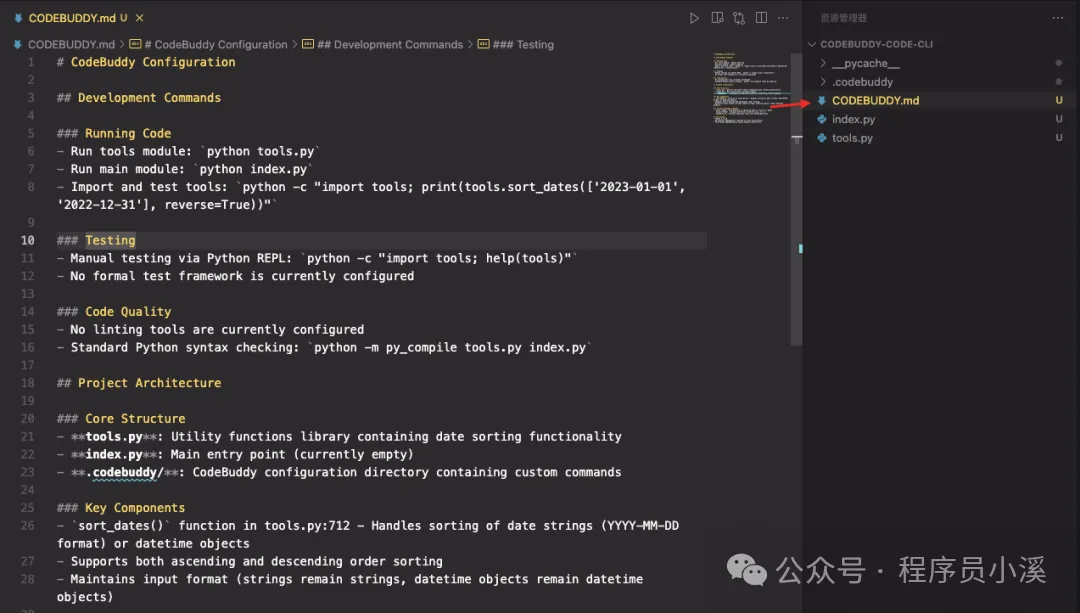Image resolution: width=1080 pixels, height=613 pixels.
Task: Click '**index.py**' bold text on line 22
Action: [x=114, y=455]
